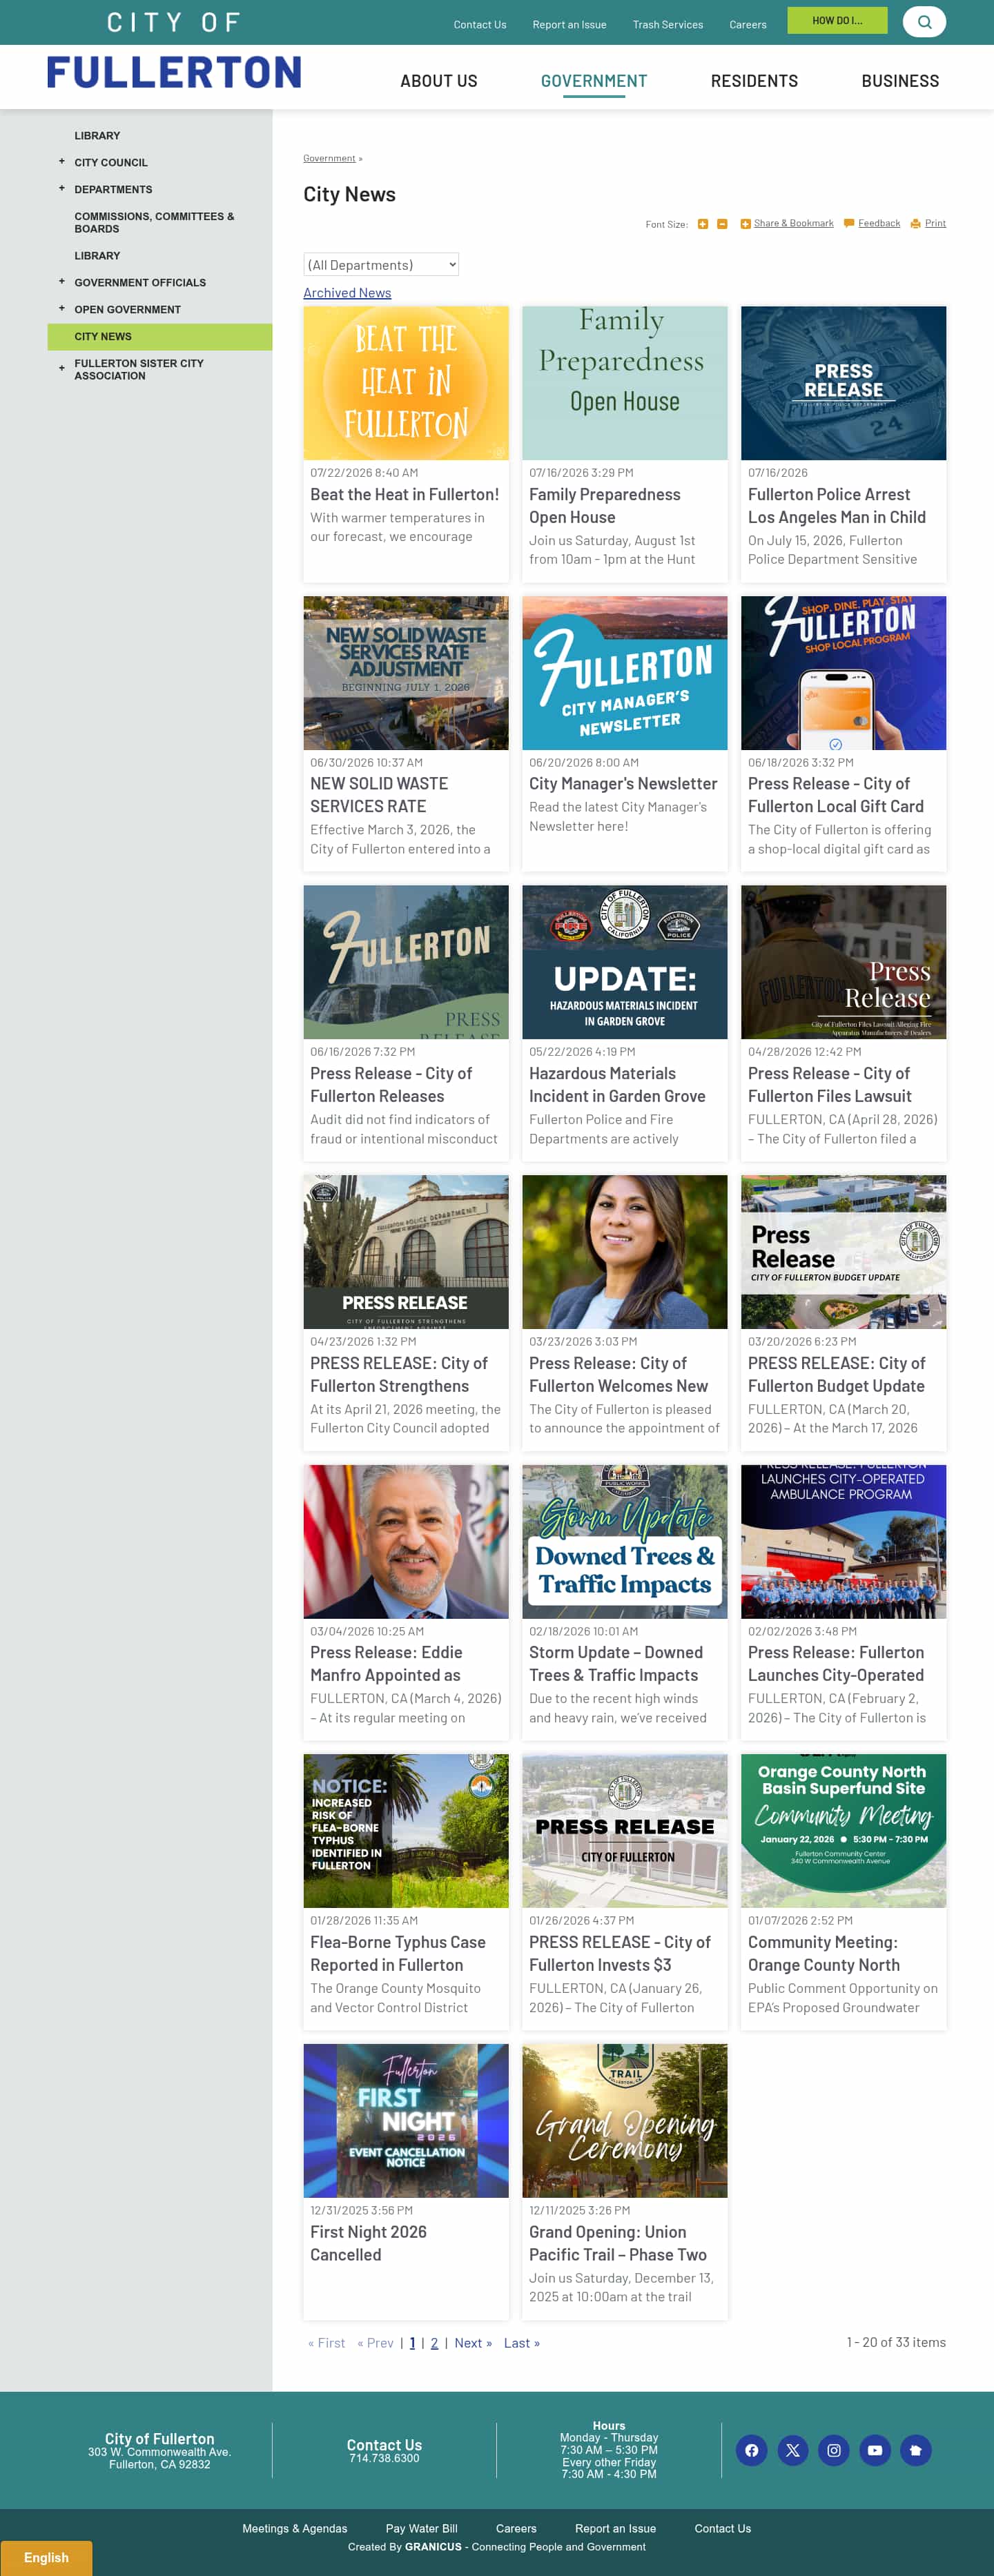
Task: Open Community Meeting Orange County North headline
Action: [x=824, y=1953]
